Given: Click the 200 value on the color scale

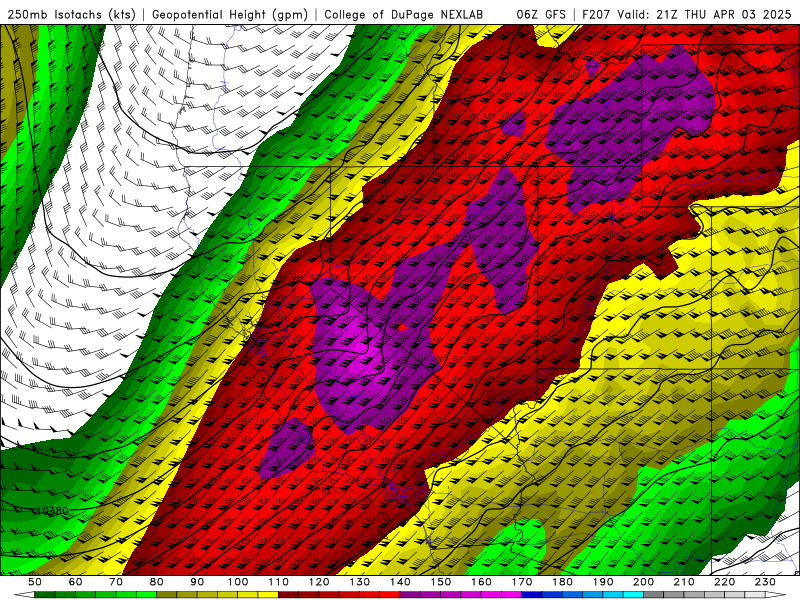Looking at the screenshot, I should 643,582.
